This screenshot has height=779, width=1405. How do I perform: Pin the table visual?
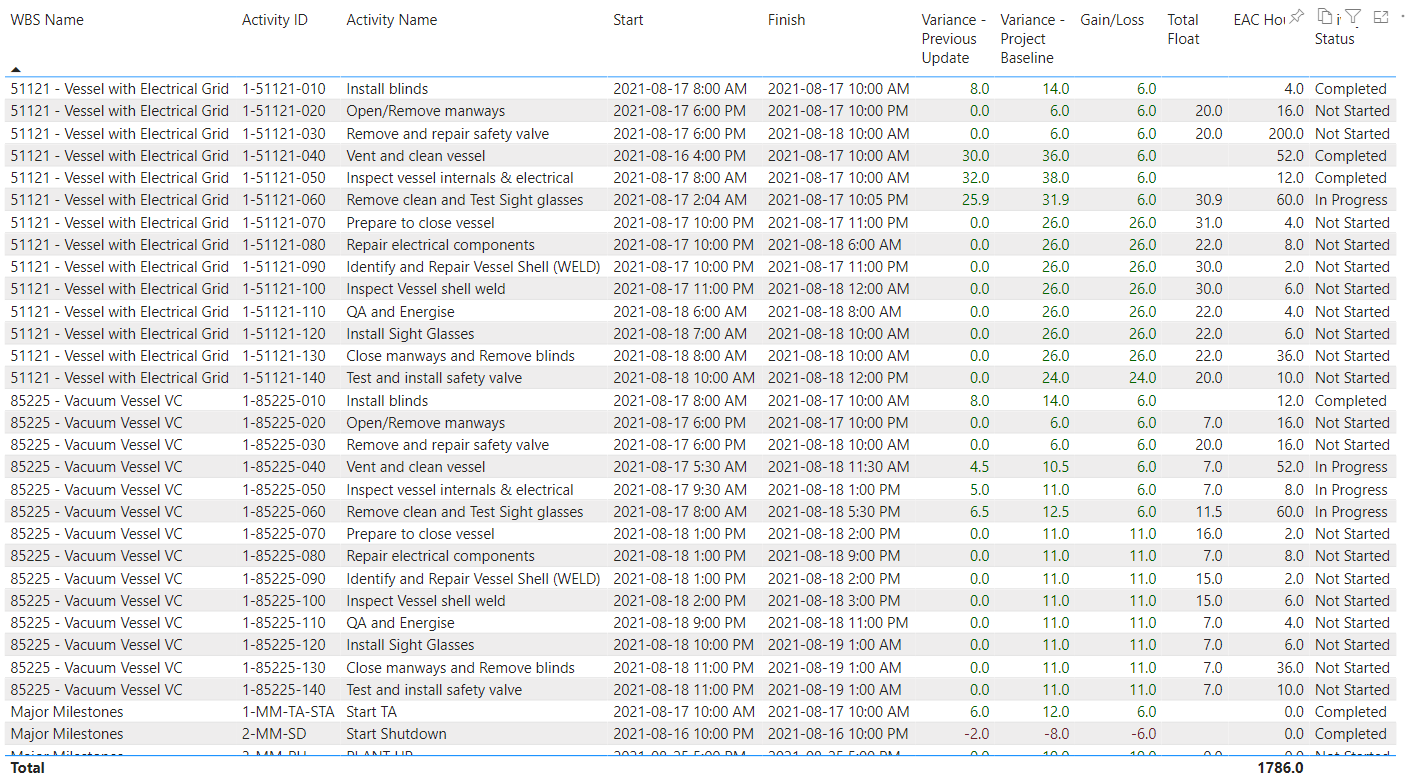(1297, 16)
